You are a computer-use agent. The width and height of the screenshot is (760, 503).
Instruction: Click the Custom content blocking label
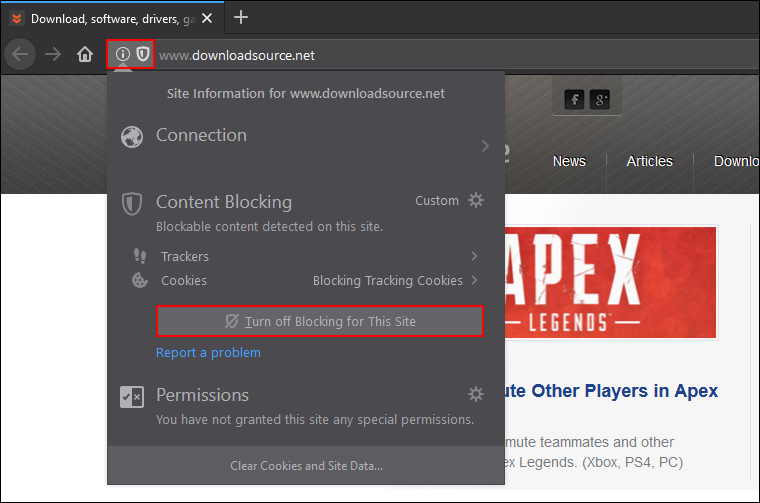point(437,201)
